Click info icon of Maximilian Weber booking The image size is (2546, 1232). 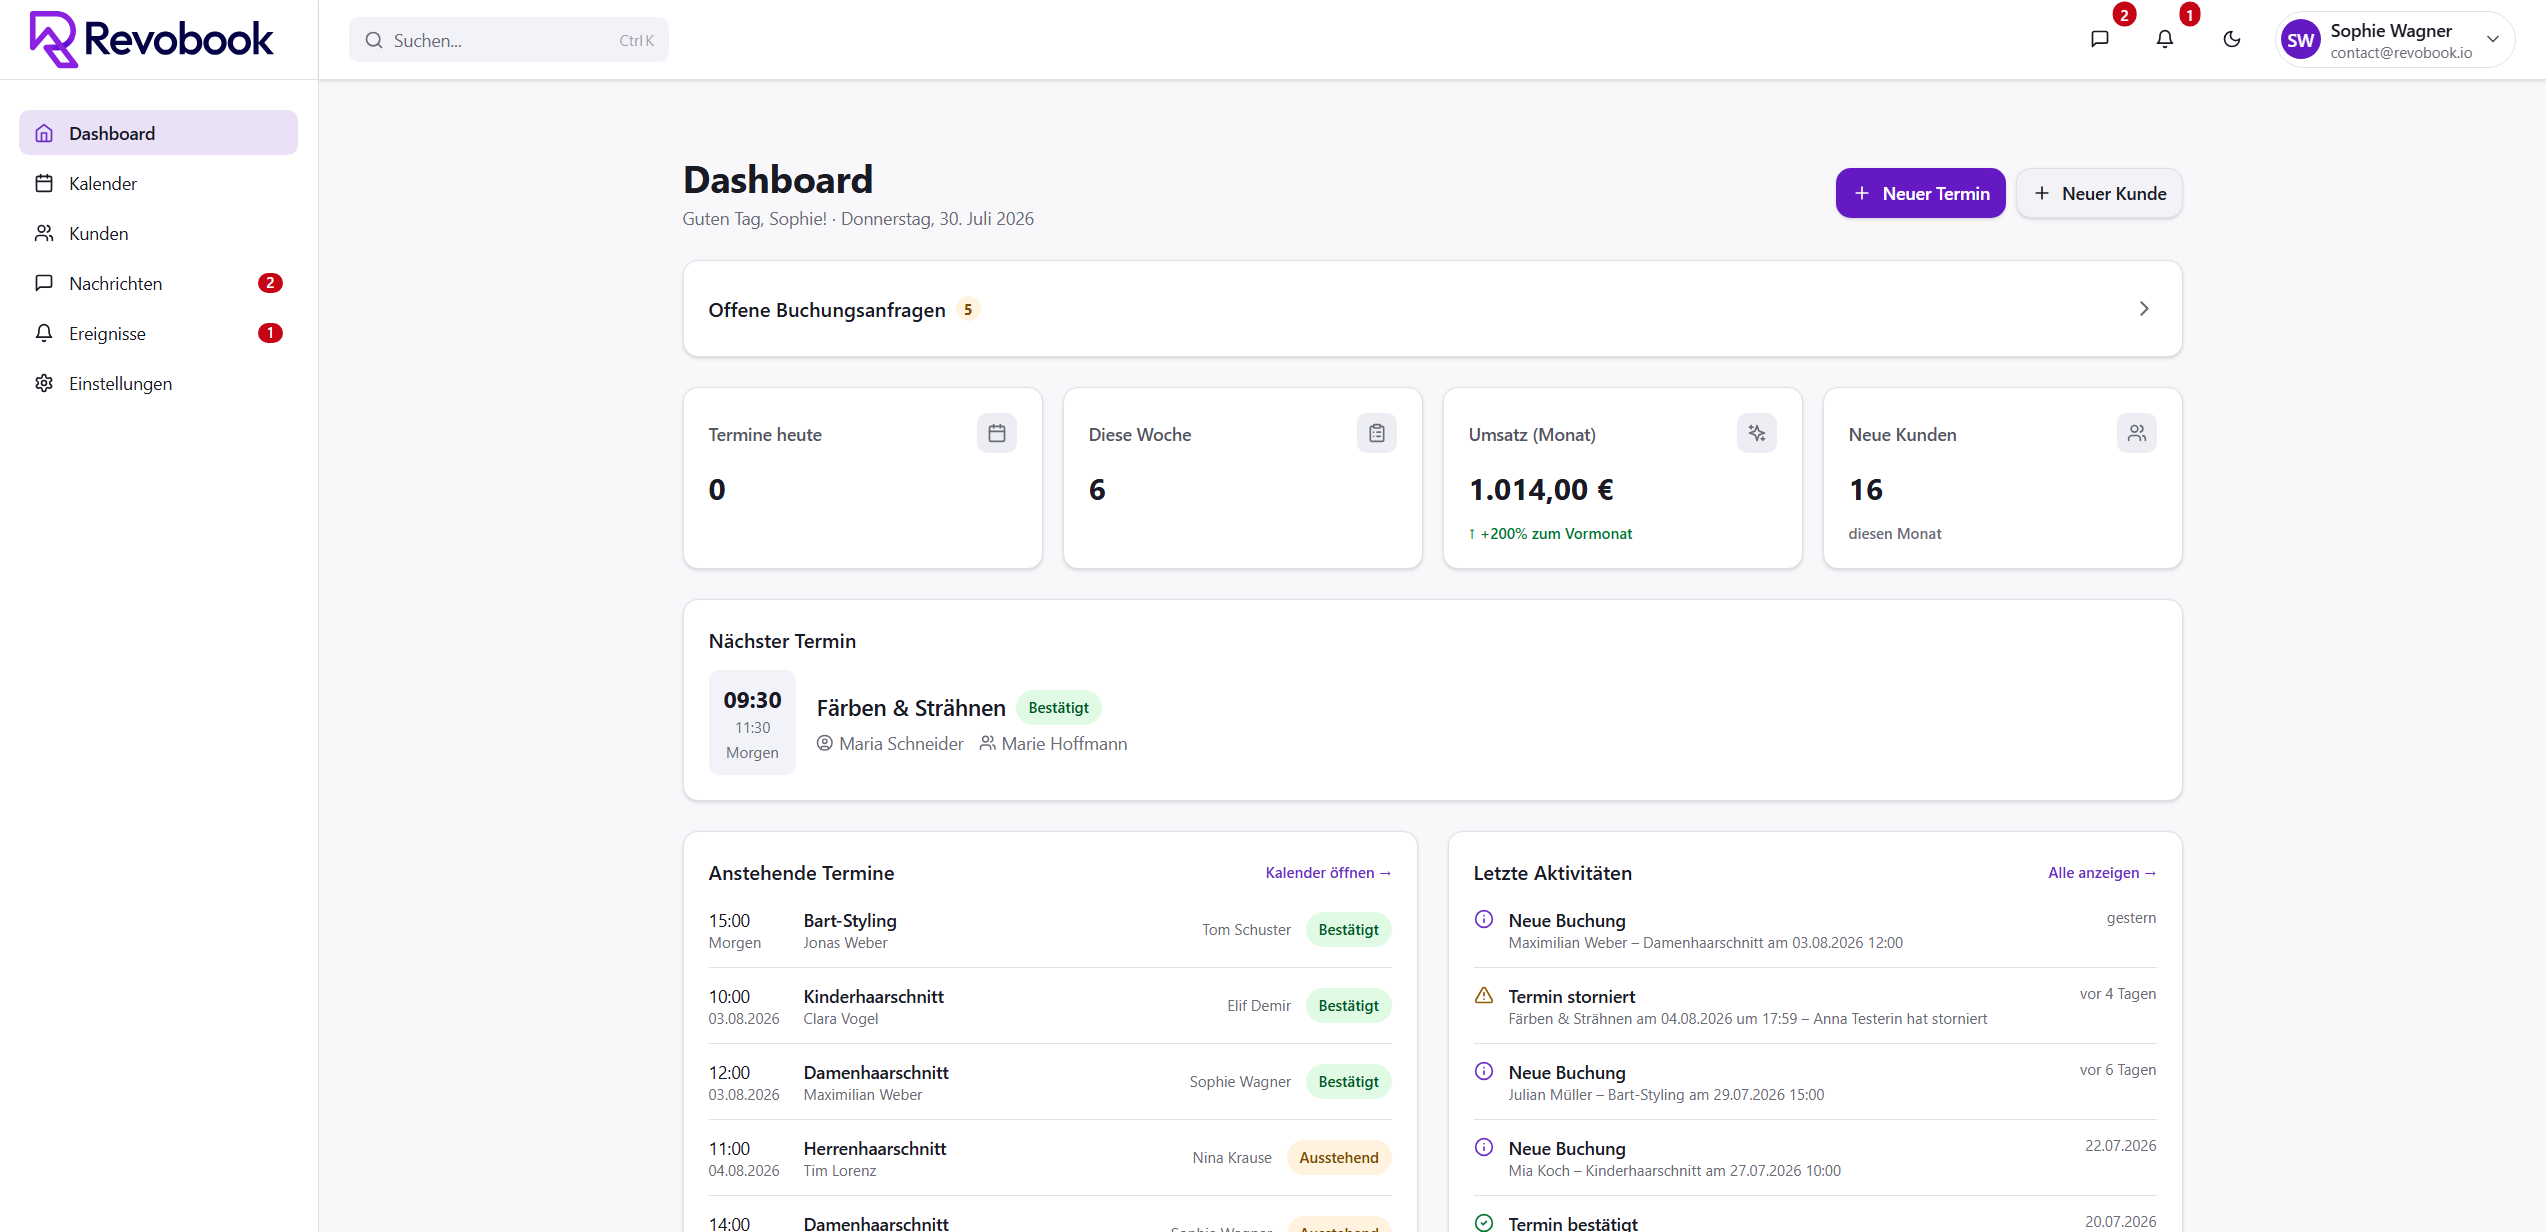point(1484,919)
